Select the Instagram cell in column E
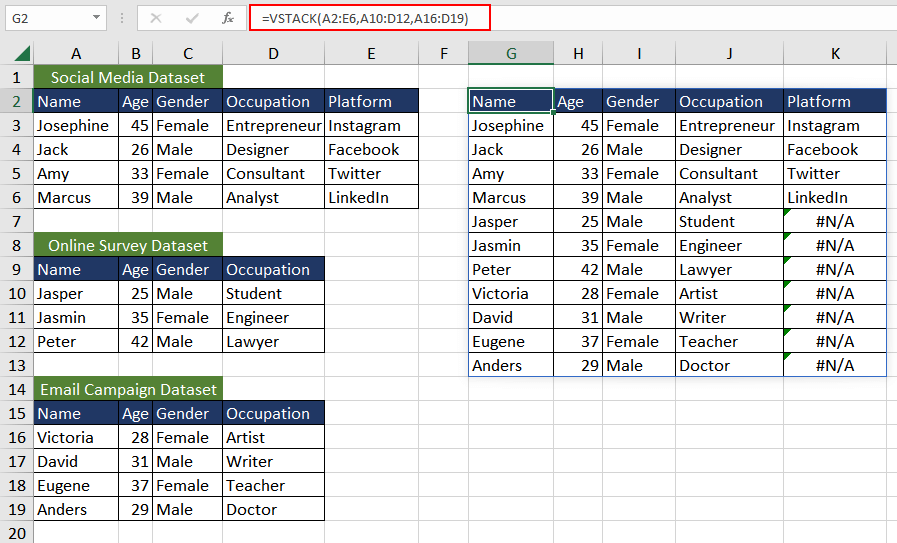The height and width of the screenshot is (543, 897). 371,125
